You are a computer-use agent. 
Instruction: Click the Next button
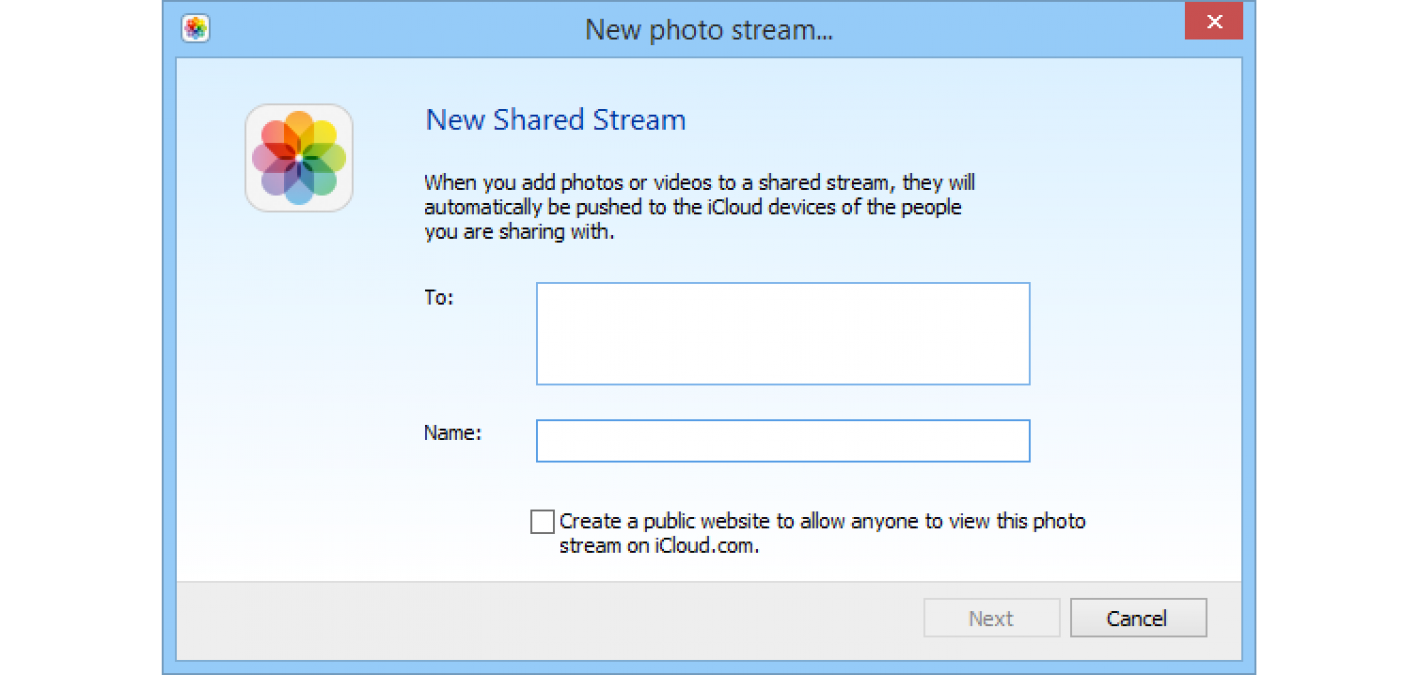(x=992, y=618)
